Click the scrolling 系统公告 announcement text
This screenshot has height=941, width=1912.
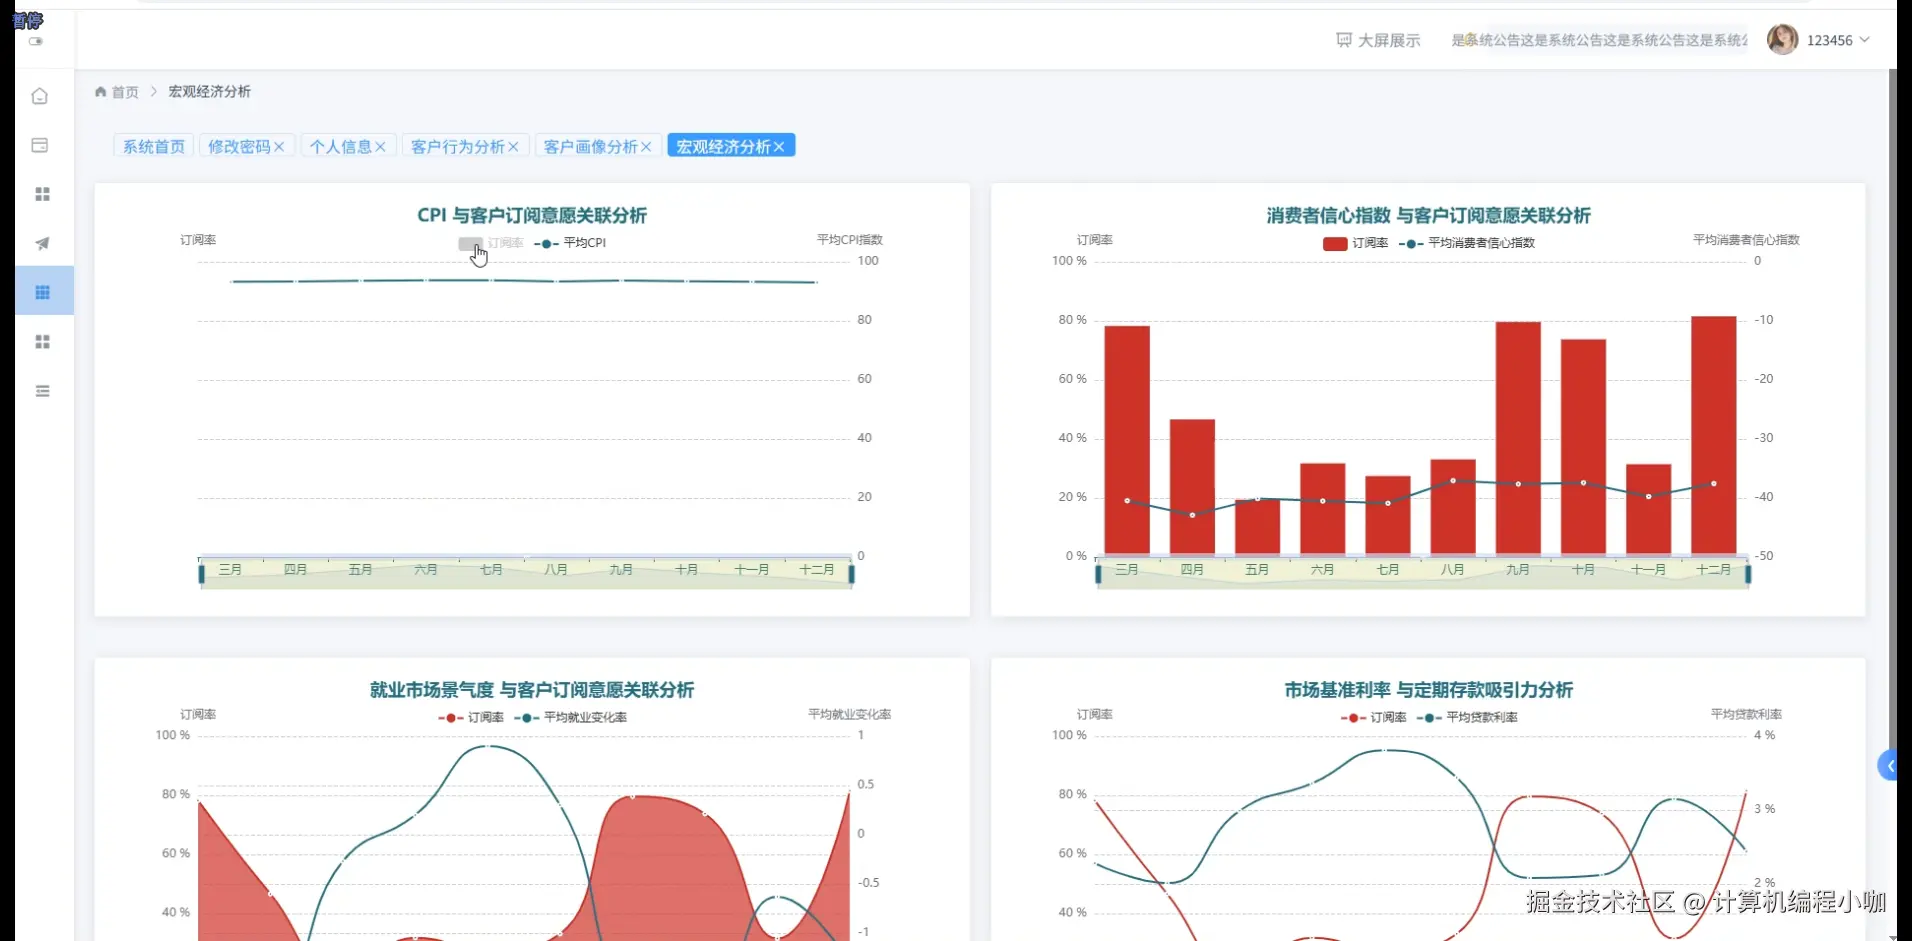coord(1599,40)
